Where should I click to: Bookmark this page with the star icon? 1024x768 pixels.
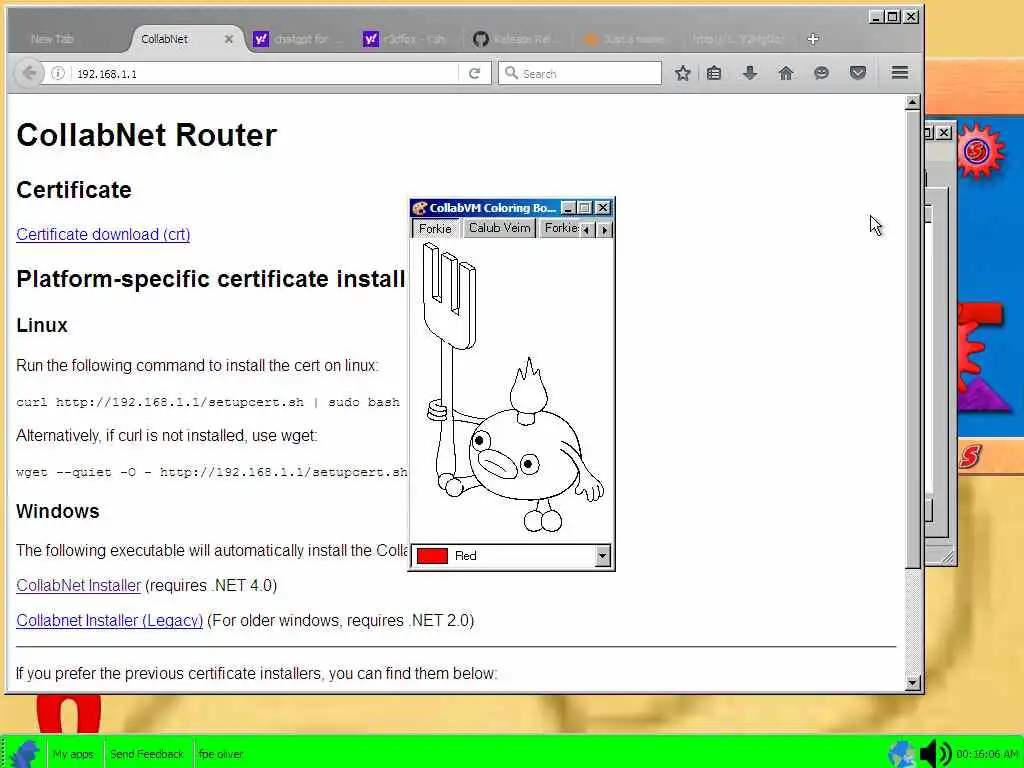click(x=682, y=73)
